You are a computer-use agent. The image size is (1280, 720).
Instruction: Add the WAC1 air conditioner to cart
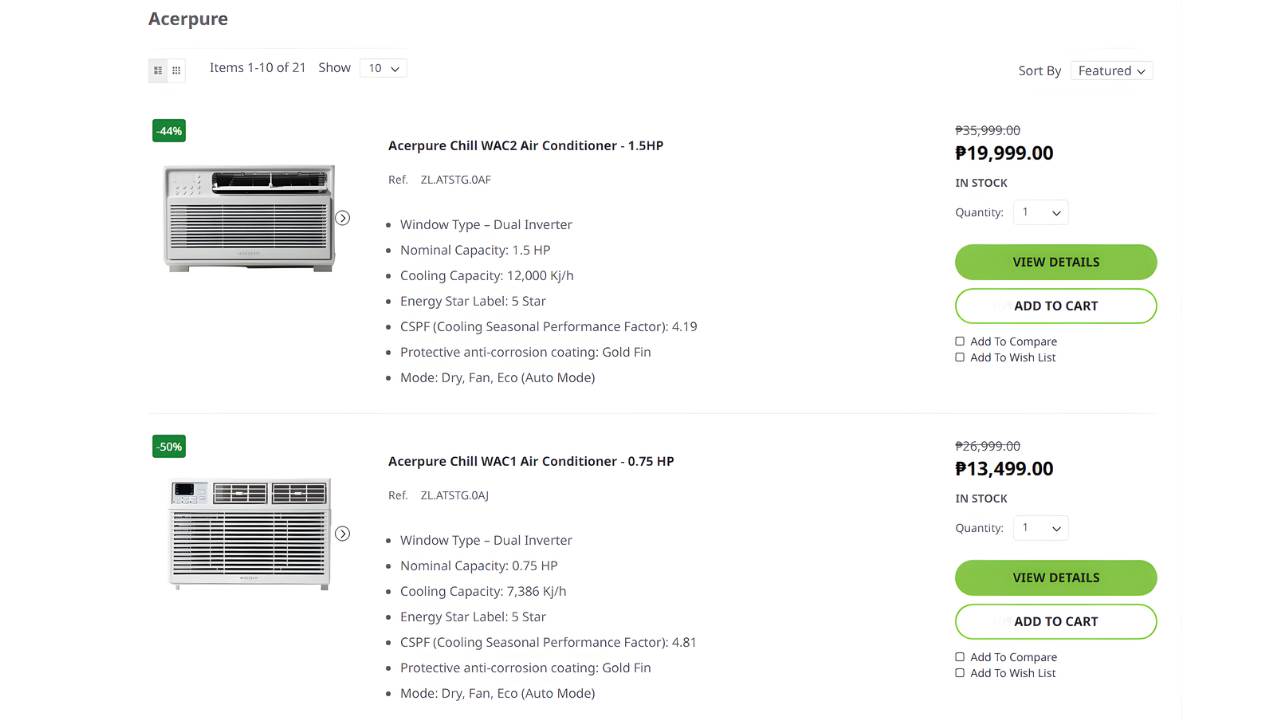(1056, 621)
